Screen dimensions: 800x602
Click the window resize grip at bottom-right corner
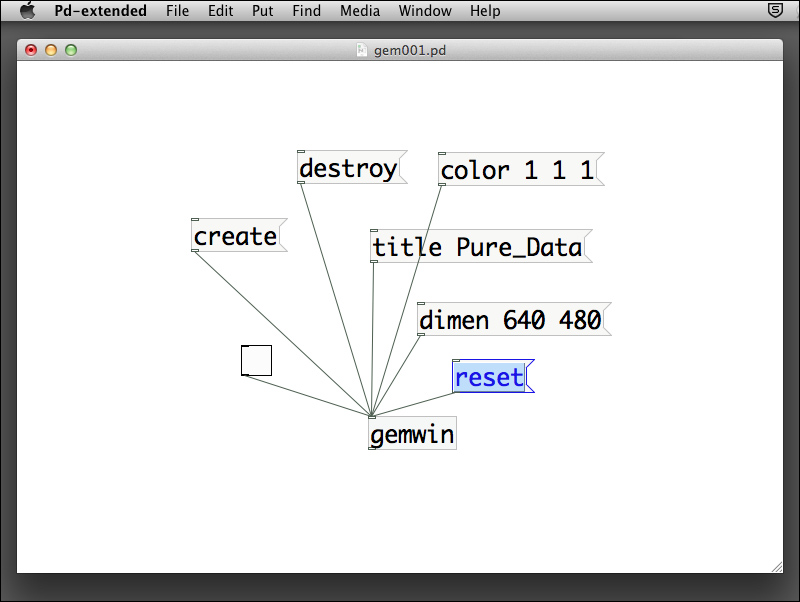pos(777,567)
